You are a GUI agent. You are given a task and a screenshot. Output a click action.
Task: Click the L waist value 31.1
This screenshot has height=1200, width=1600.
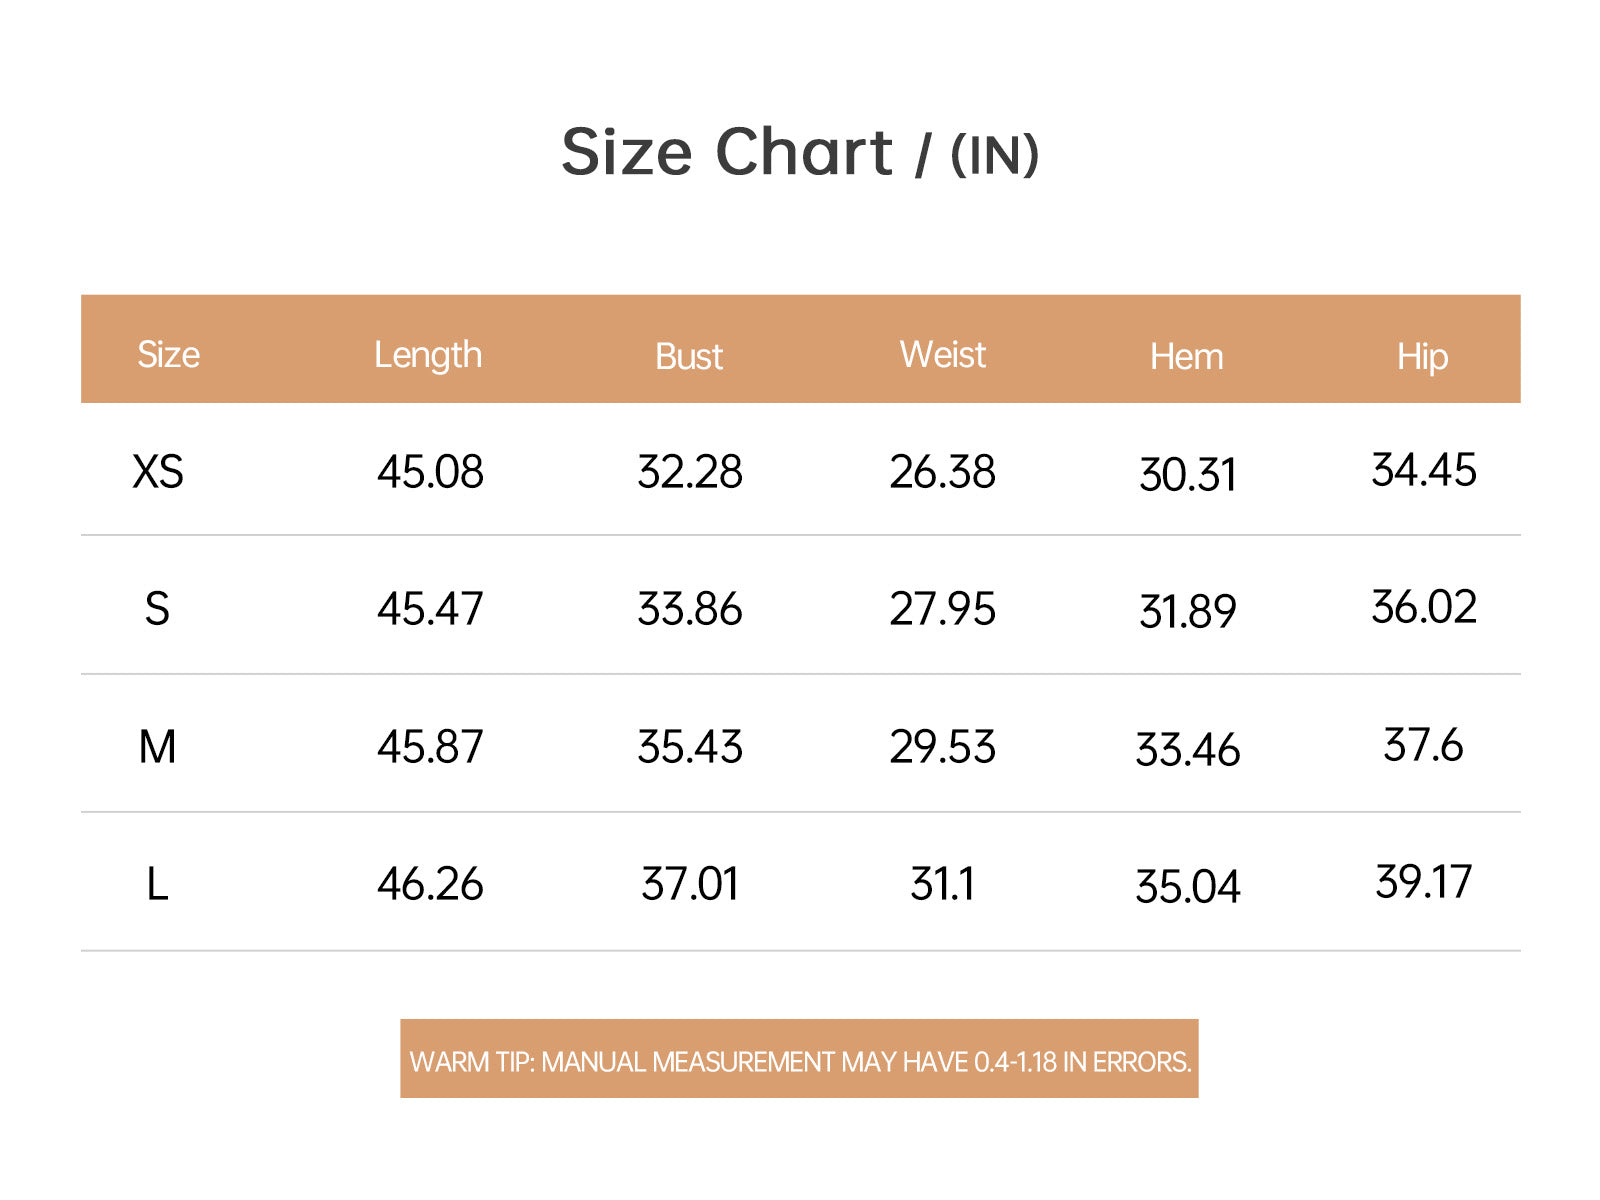942,884
